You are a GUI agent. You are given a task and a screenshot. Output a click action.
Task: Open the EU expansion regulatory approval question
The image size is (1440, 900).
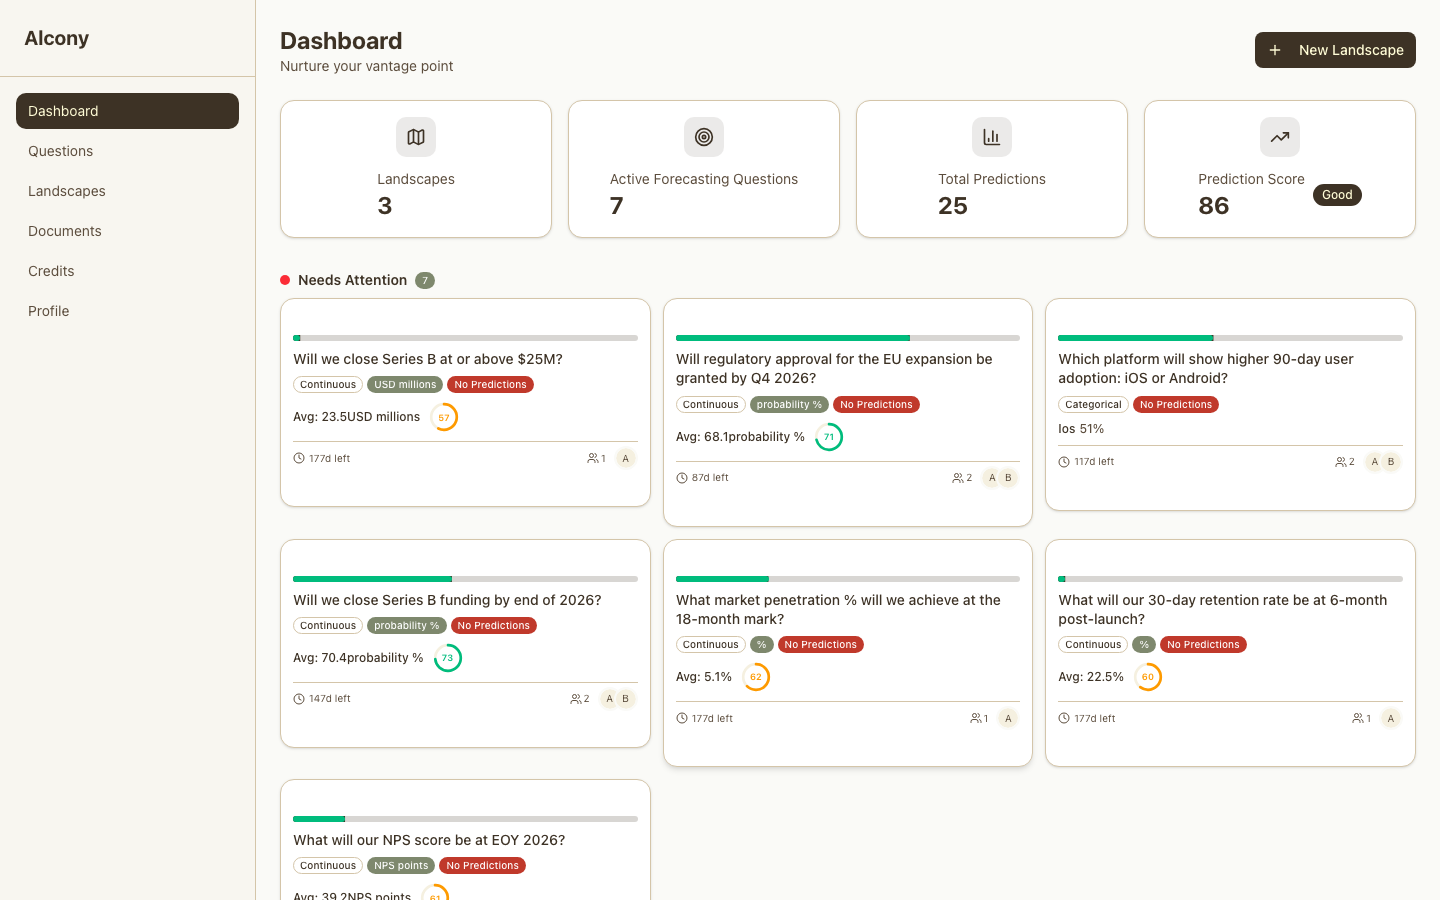(834, 368)
